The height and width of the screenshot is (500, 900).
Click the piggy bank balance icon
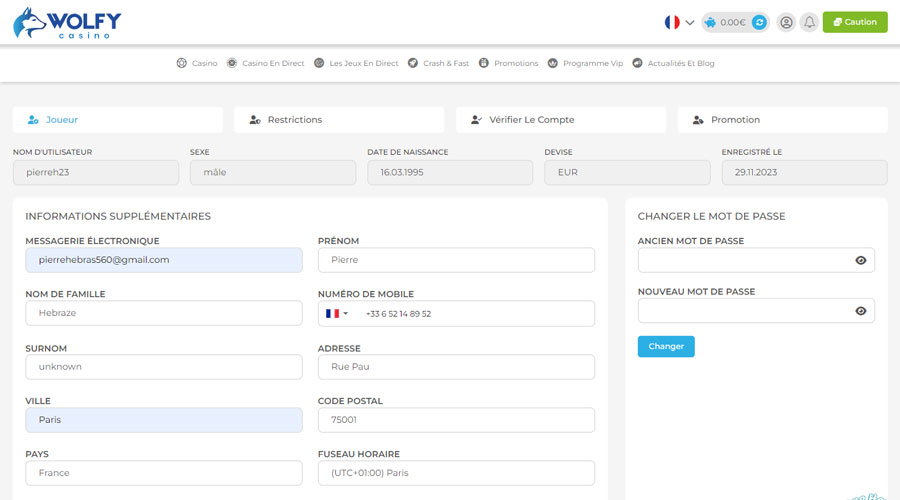(711, 22)
